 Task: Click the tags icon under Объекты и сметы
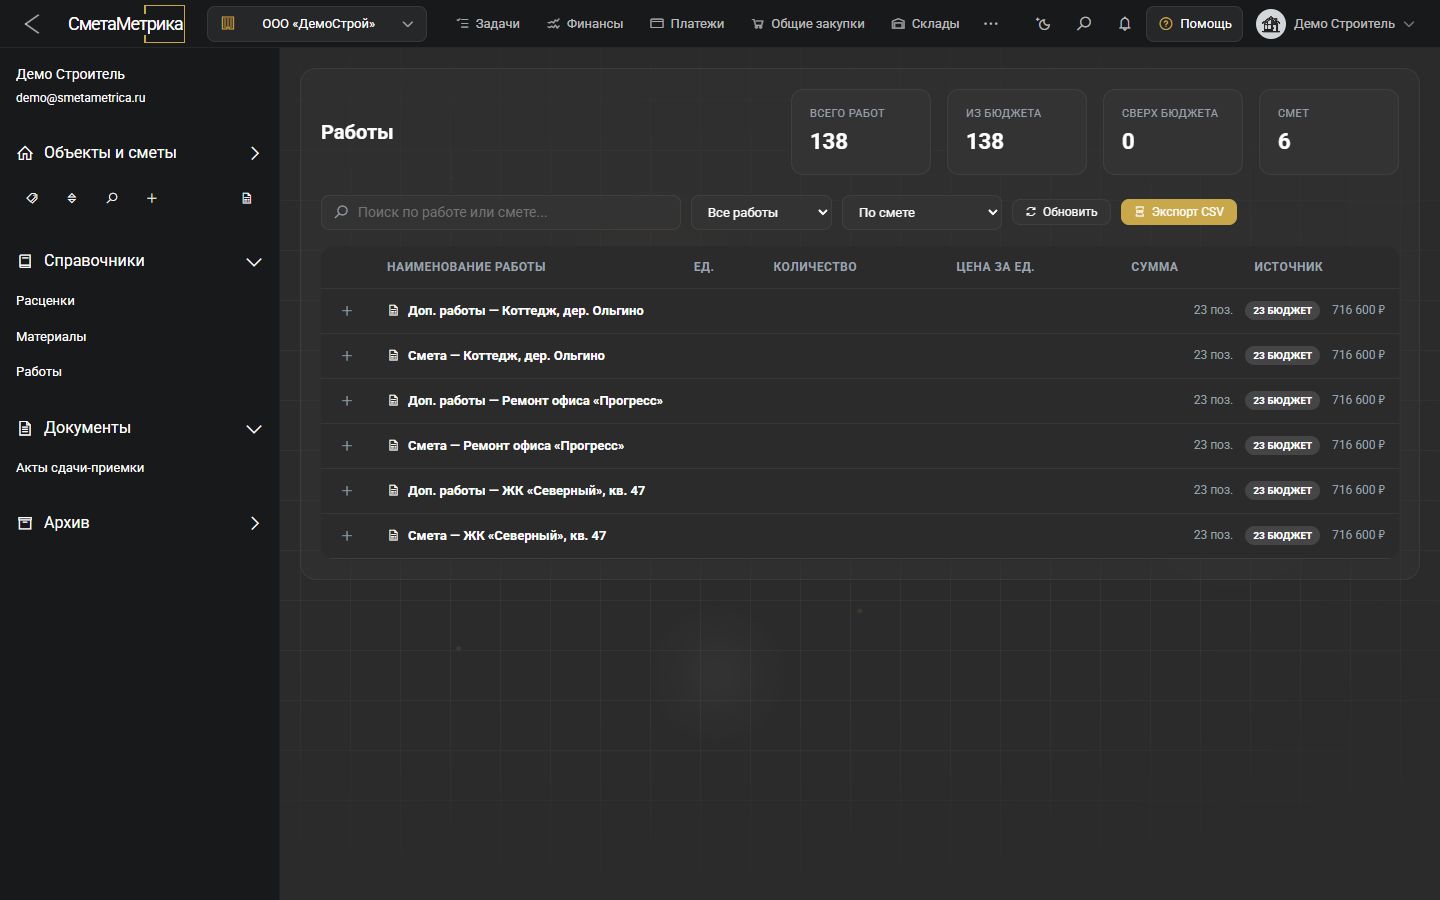(x=32, y=198)
